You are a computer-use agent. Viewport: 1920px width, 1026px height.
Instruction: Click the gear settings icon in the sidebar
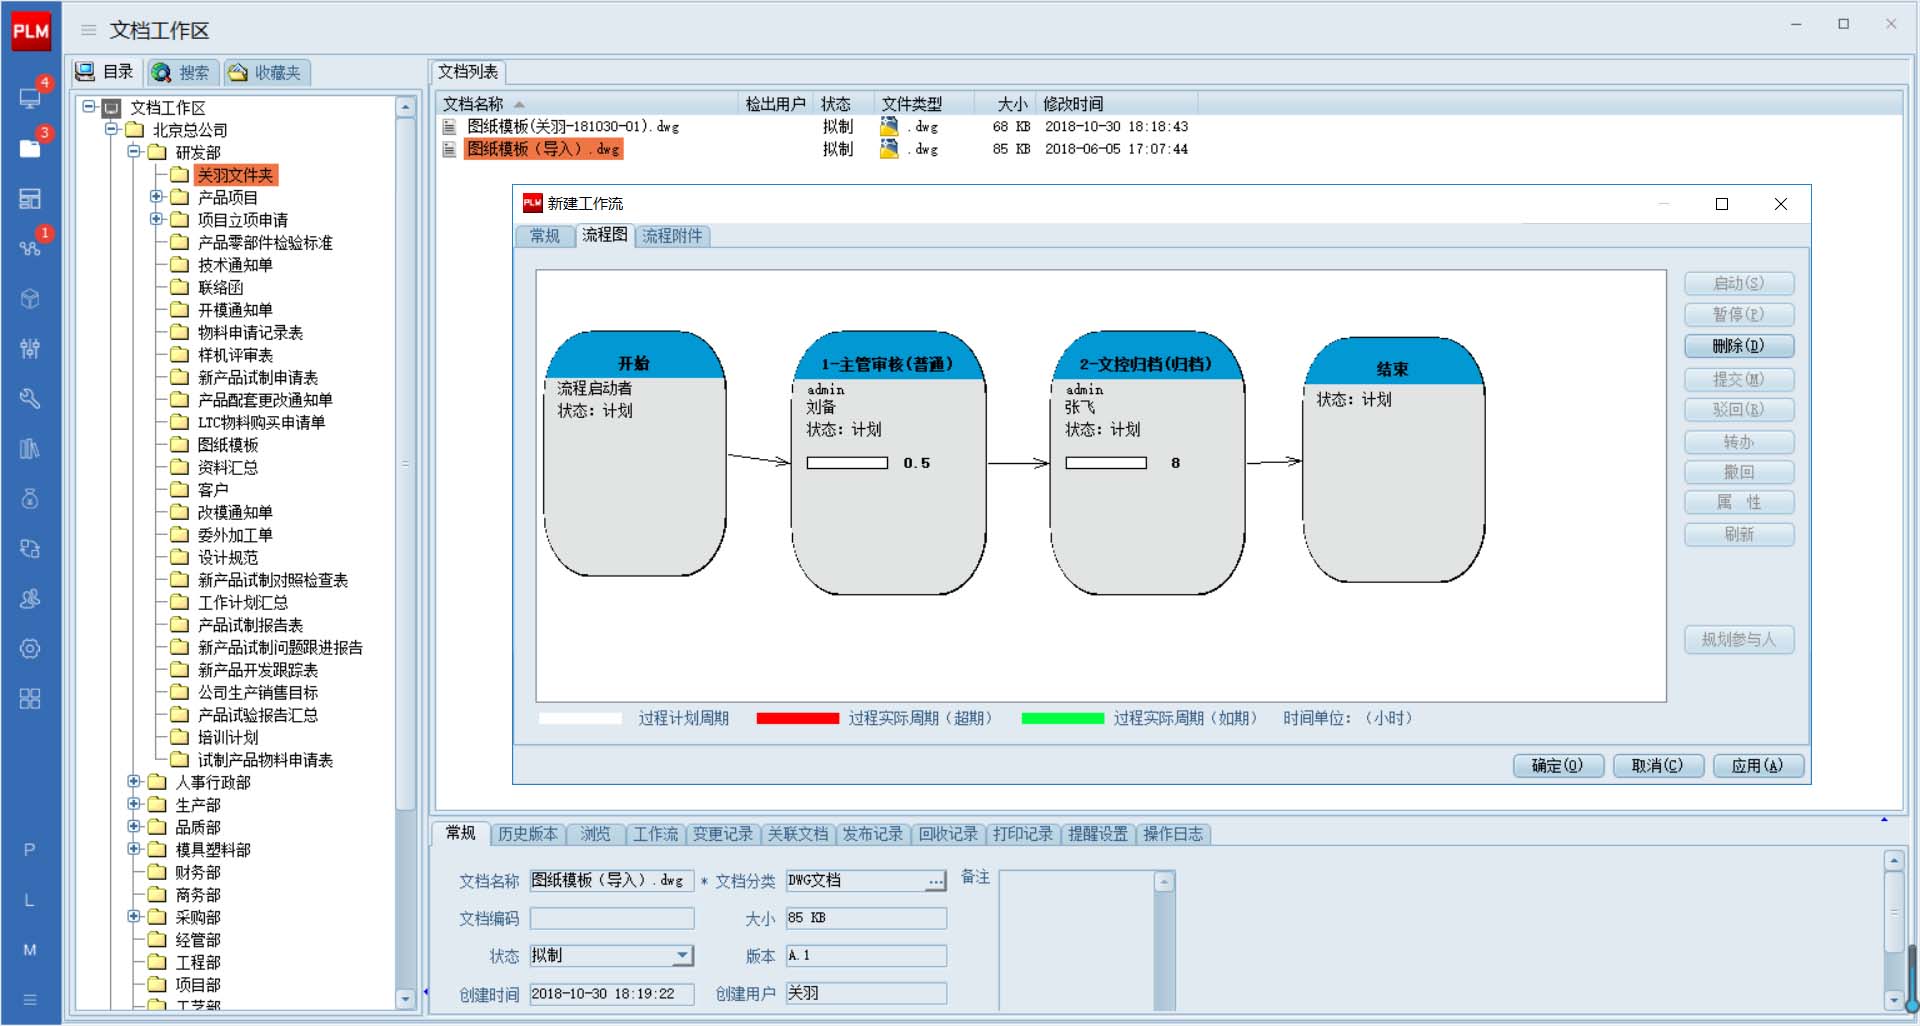tap(30, 648)
